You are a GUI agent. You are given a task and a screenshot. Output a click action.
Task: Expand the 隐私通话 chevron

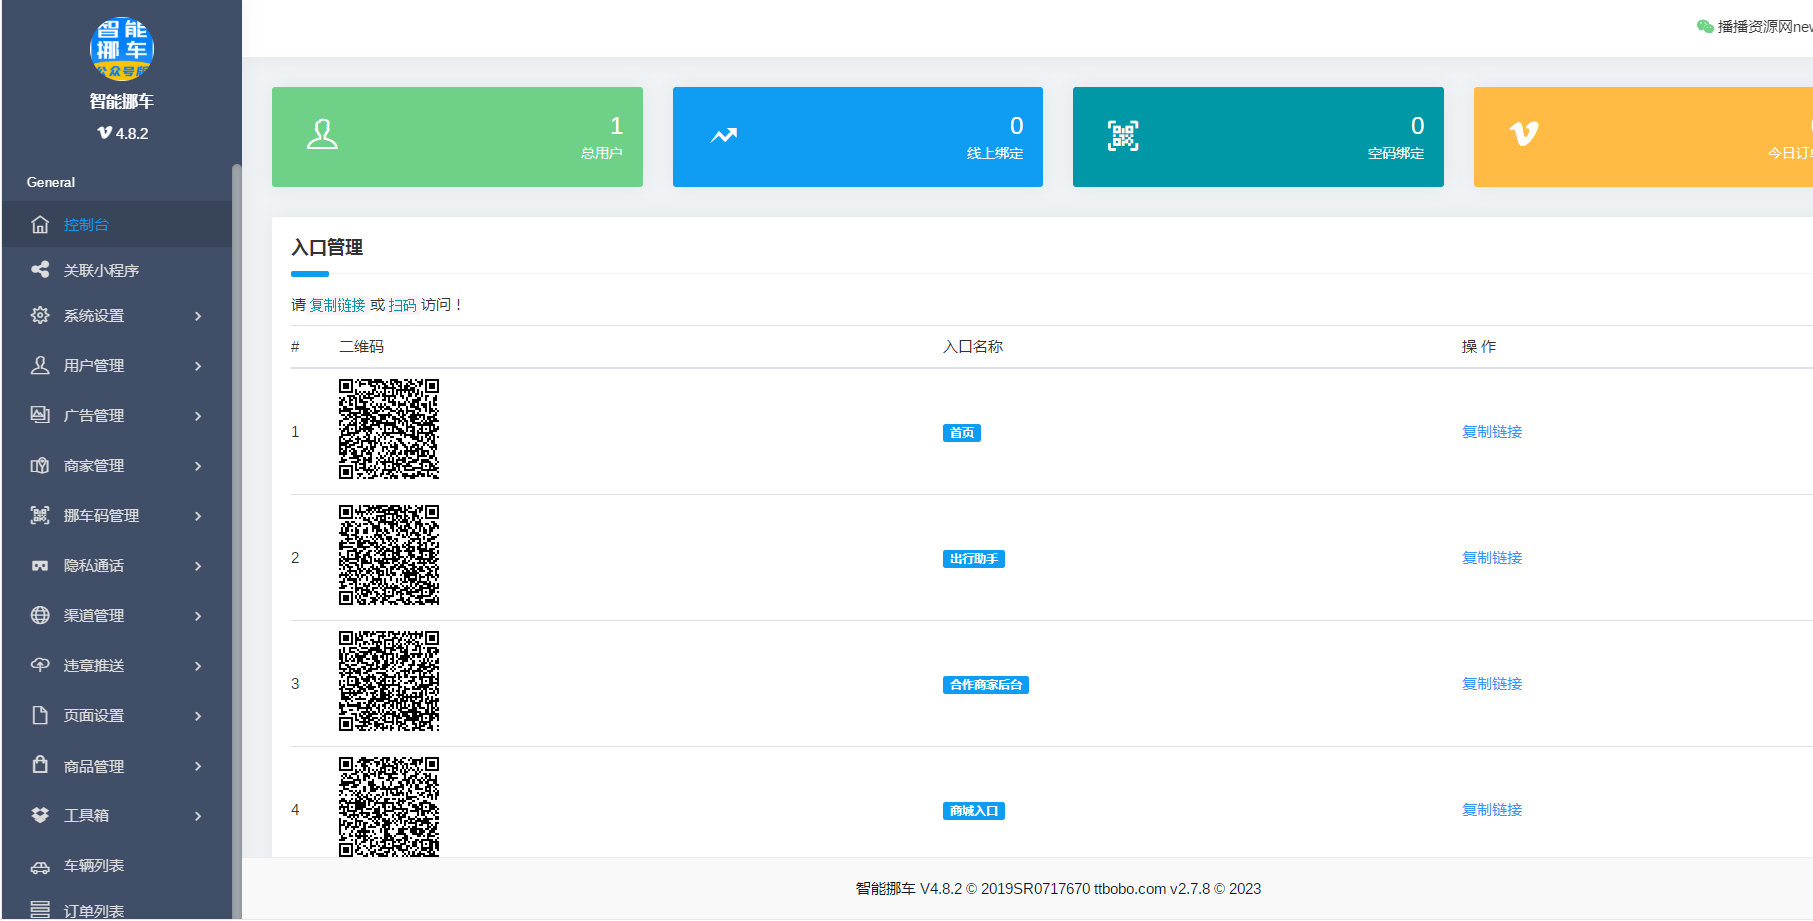click(198, 566)
